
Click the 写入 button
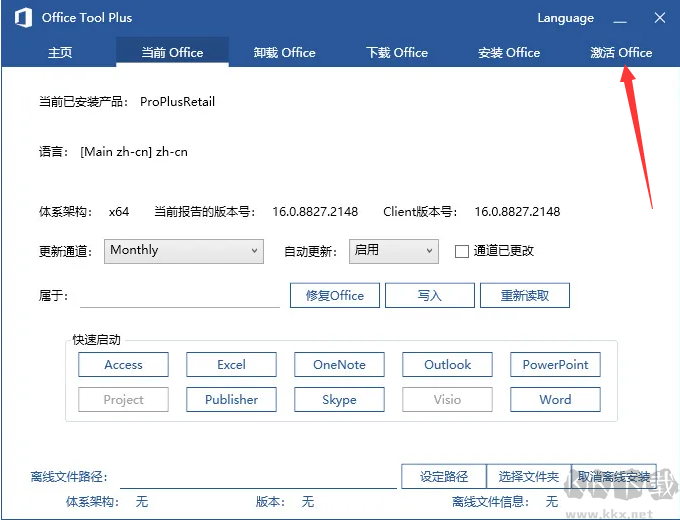(x=430, y=295)
